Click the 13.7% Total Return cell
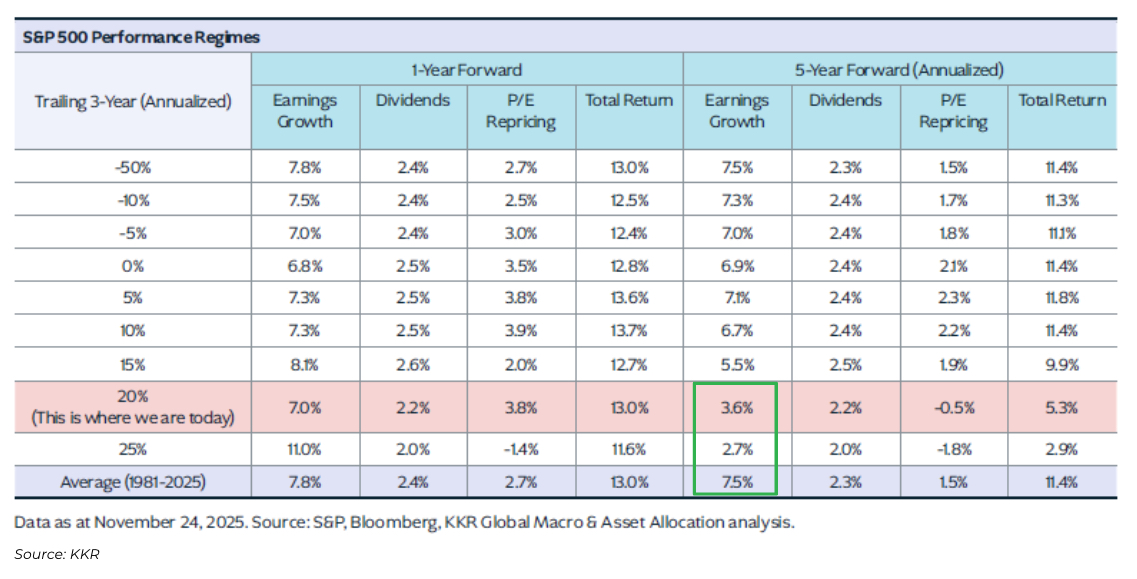1137x579 pixels. (628, 329)
